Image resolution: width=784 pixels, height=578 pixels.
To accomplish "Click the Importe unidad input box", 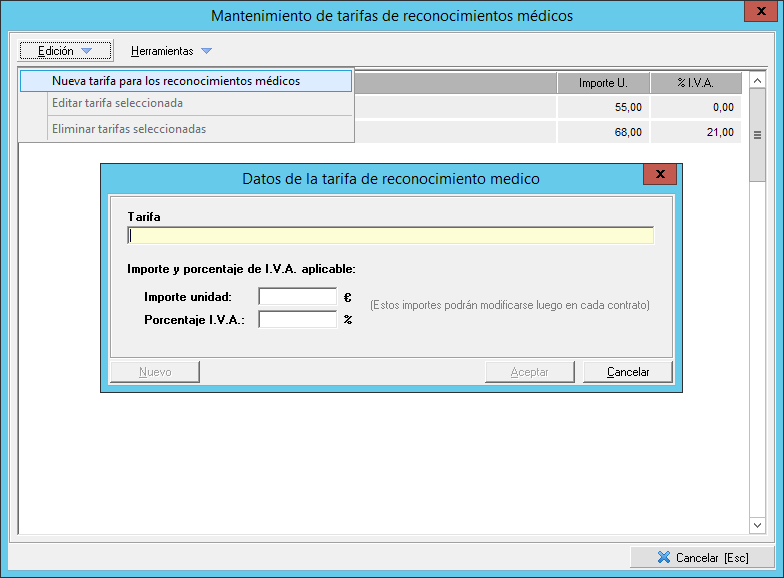I will tap(297, 297).
